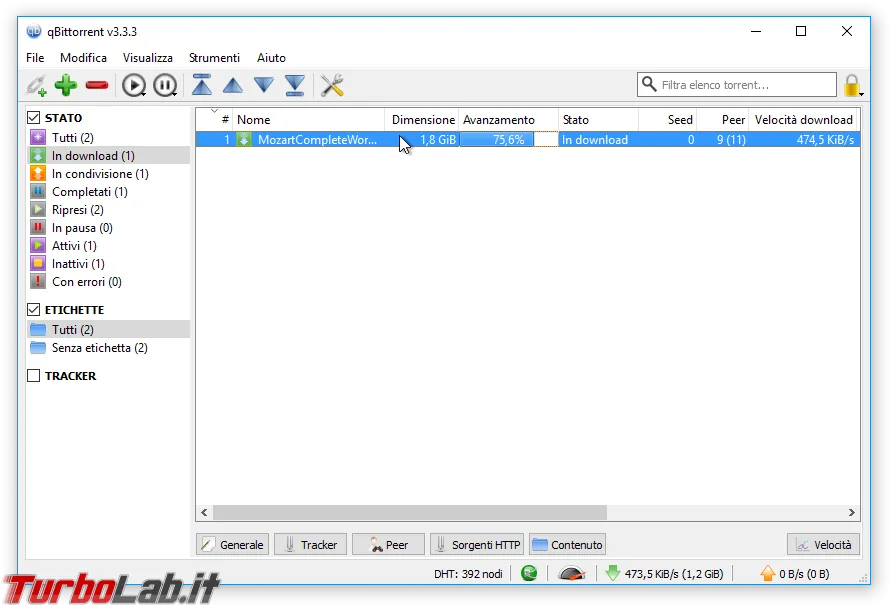
Task: Click the horizontal scrollbar thumb
Action: [x=410, y=512]
